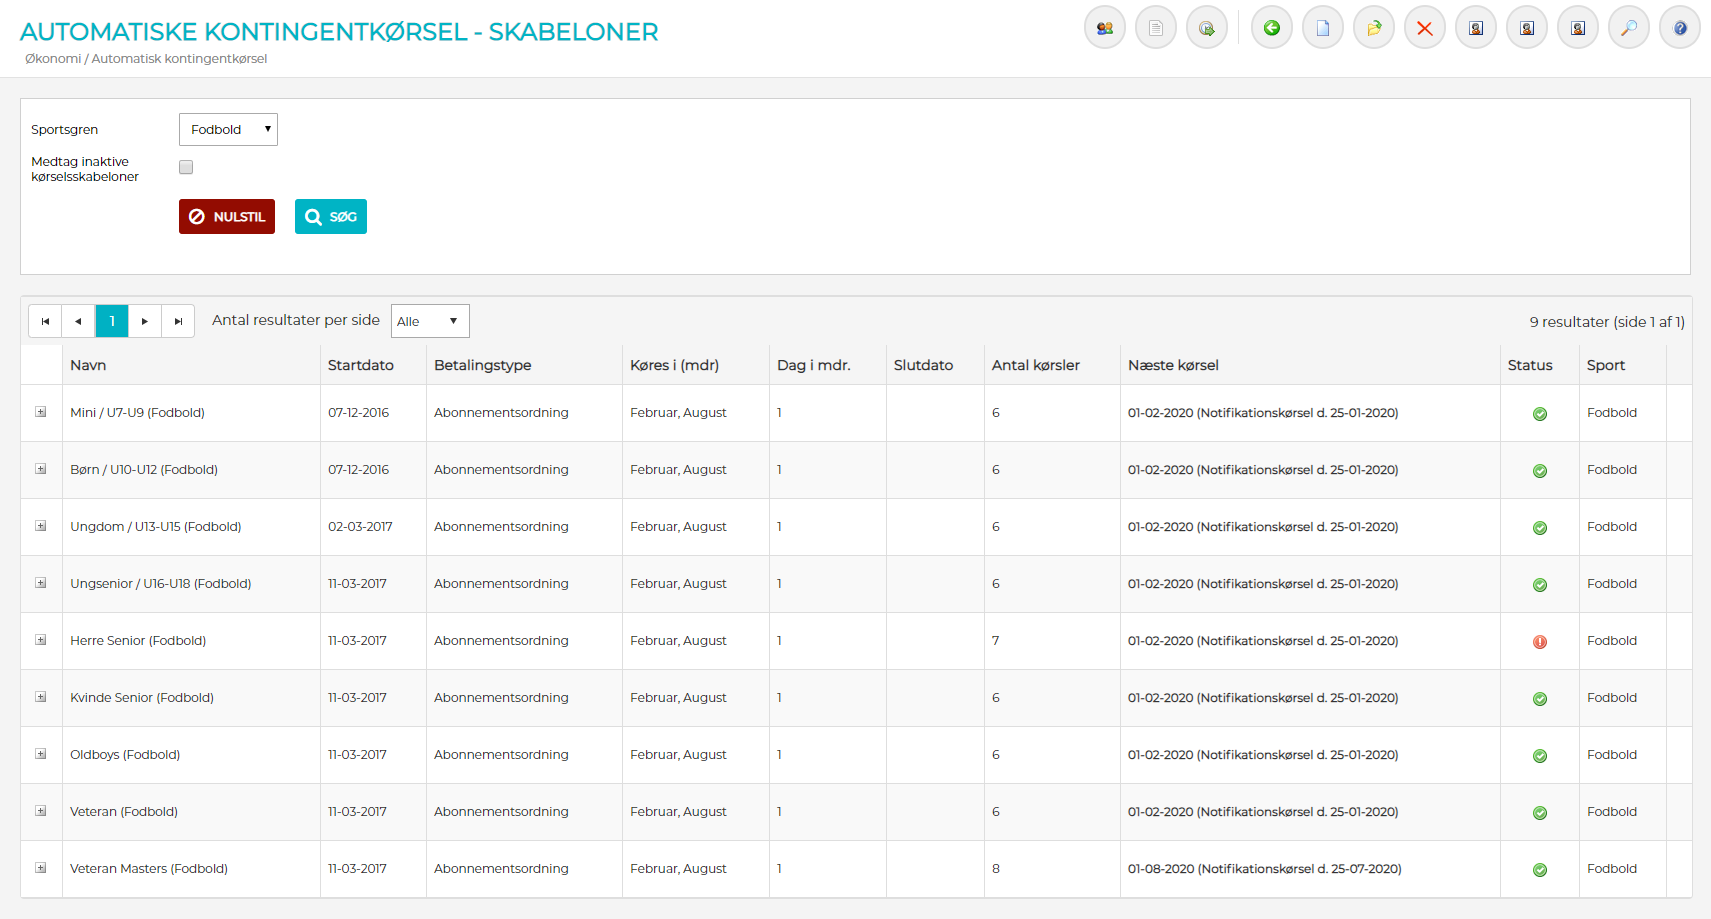This screenshot has width=1711, height=919.
Task: Click the two-people members toolbar icon
Action: (1104, 28)
